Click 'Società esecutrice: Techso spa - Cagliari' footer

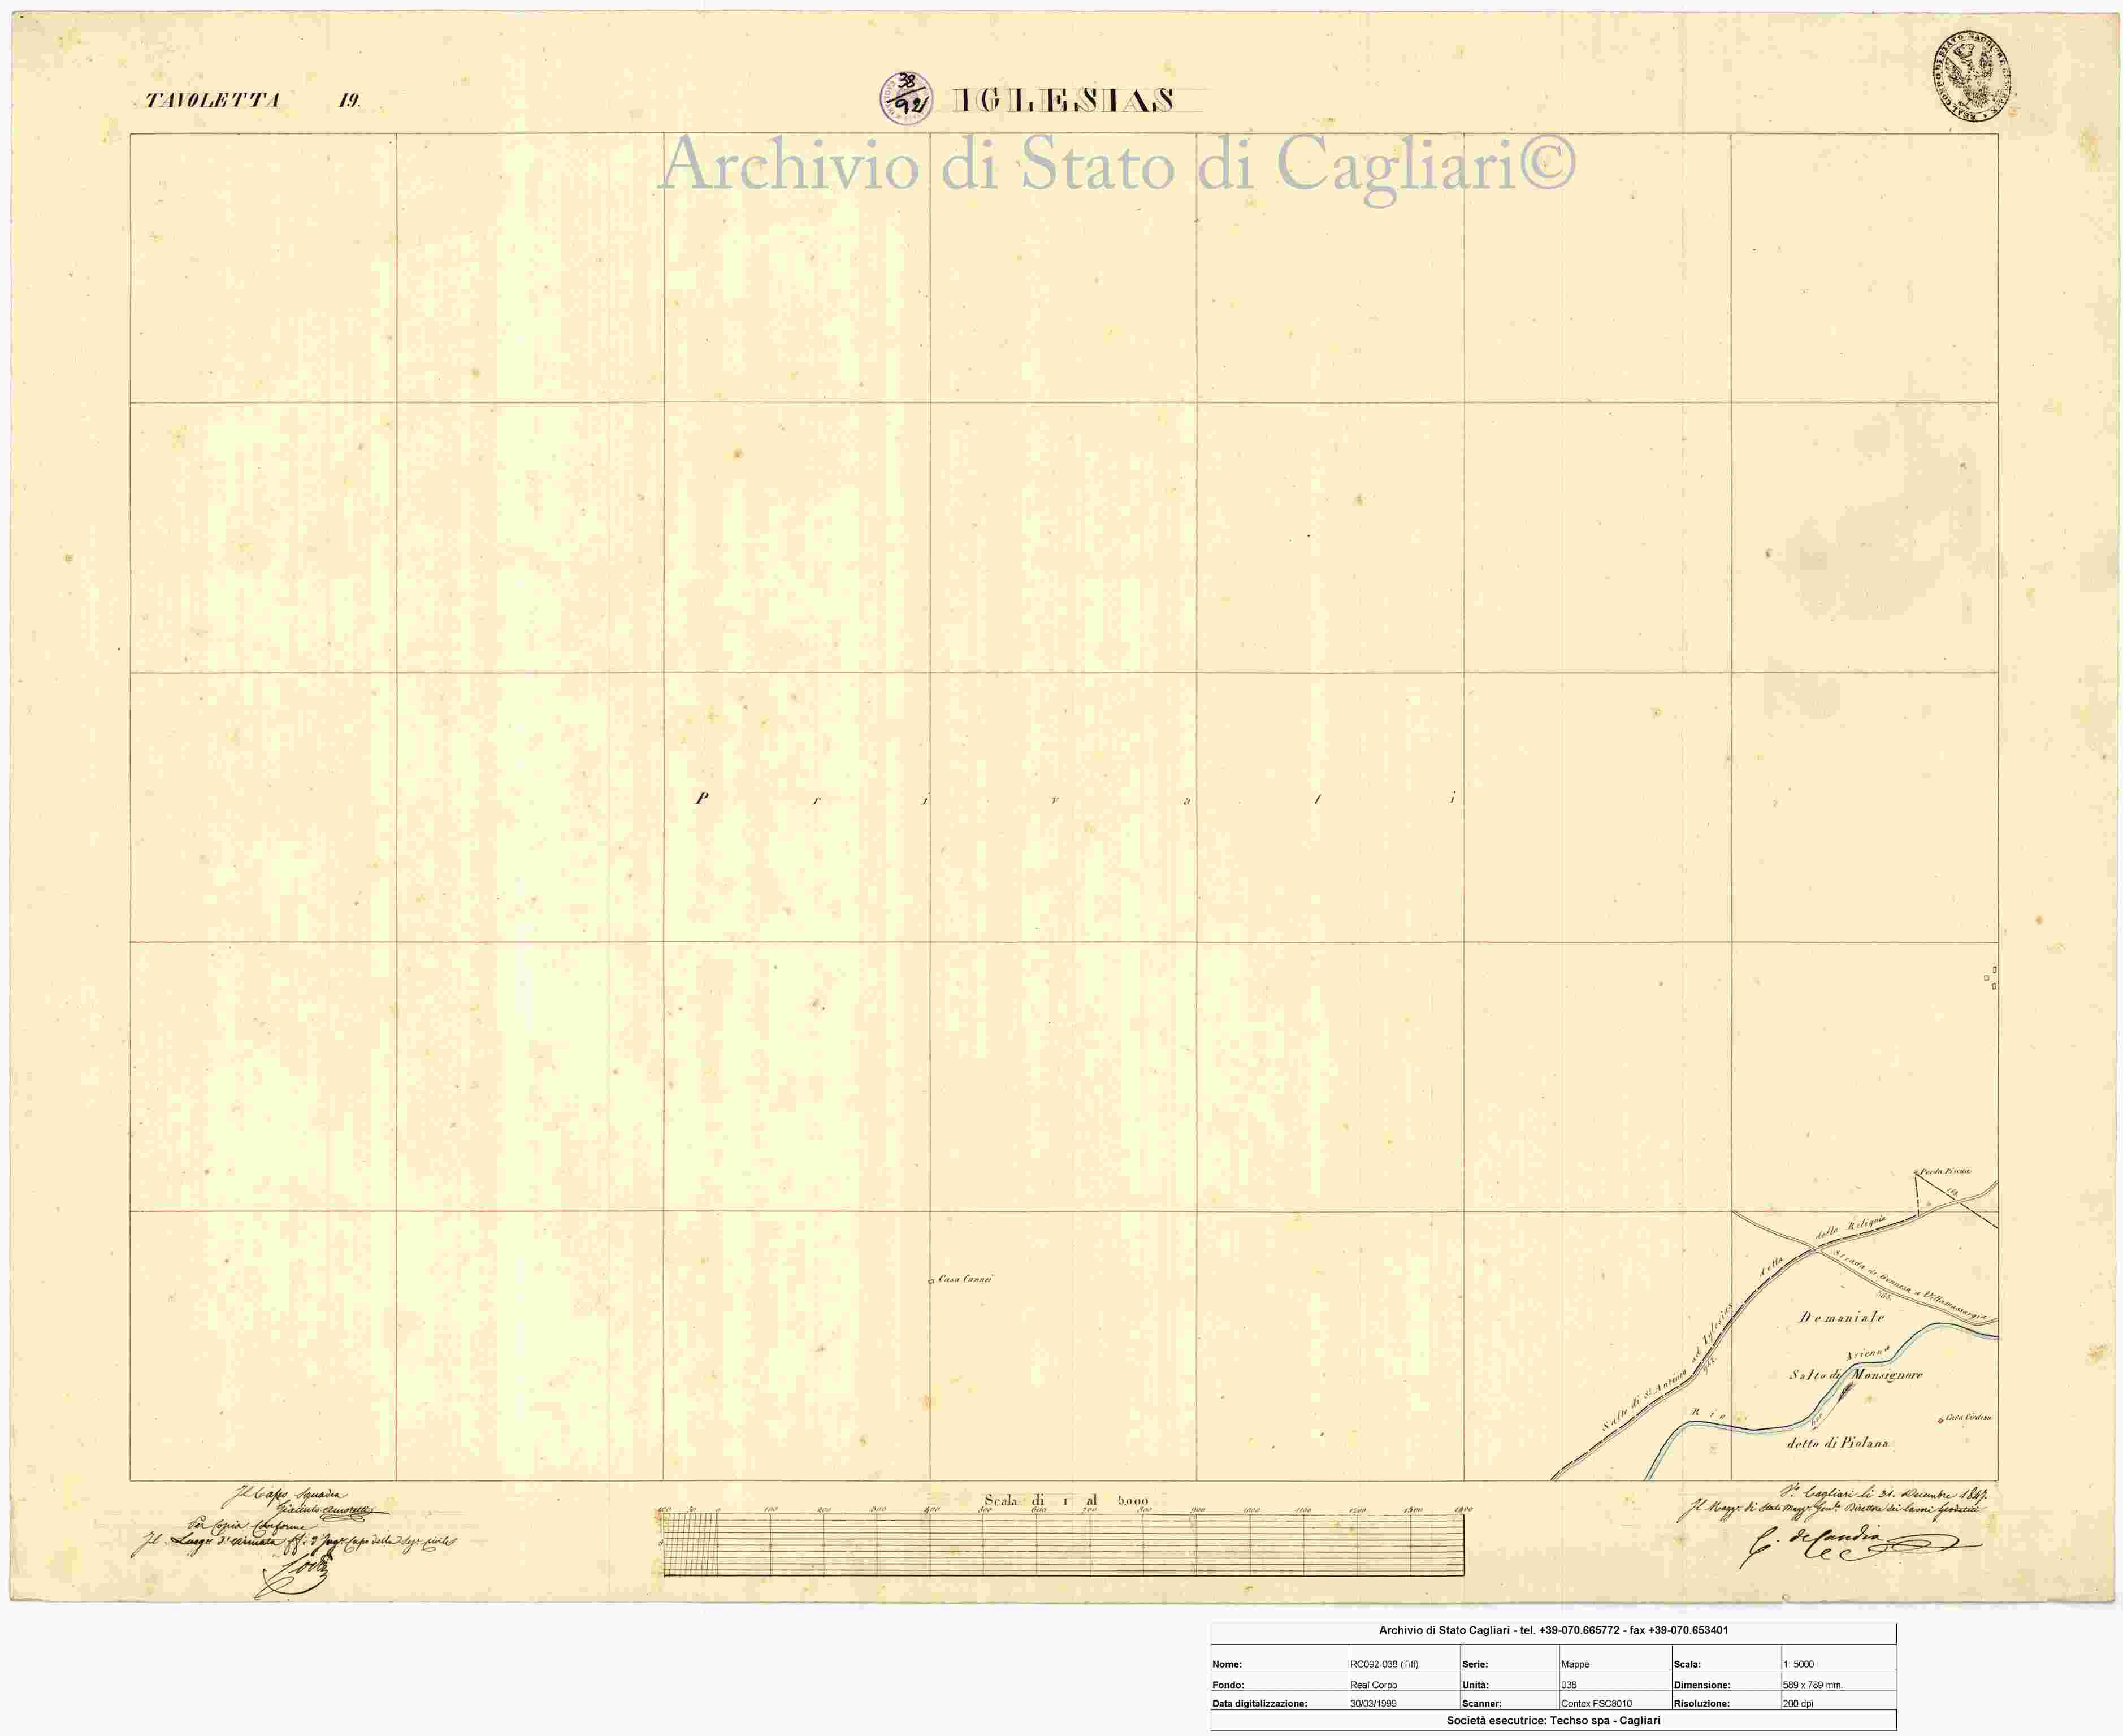click(x=1553, y=1720)
